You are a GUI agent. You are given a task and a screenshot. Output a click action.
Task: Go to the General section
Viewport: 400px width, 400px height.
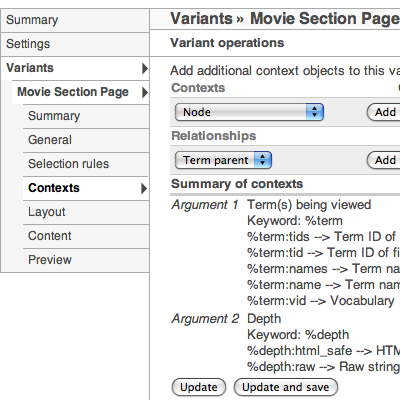click(x=86, y=140)
